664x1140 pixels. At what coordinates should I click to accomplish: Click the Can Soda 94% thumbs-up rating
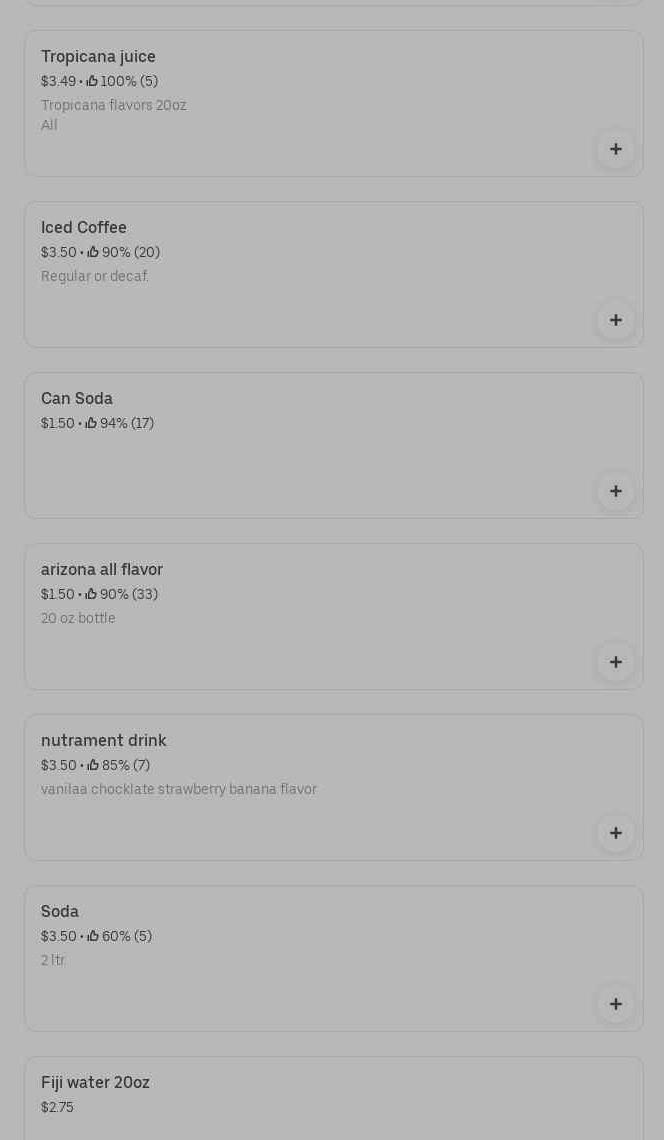(120, 424)
